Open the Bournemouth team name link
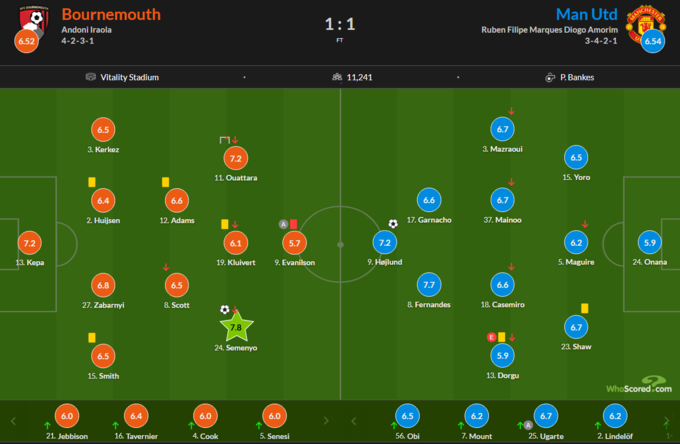This screenshot has width=680, height=444. [x=111, y=14]
